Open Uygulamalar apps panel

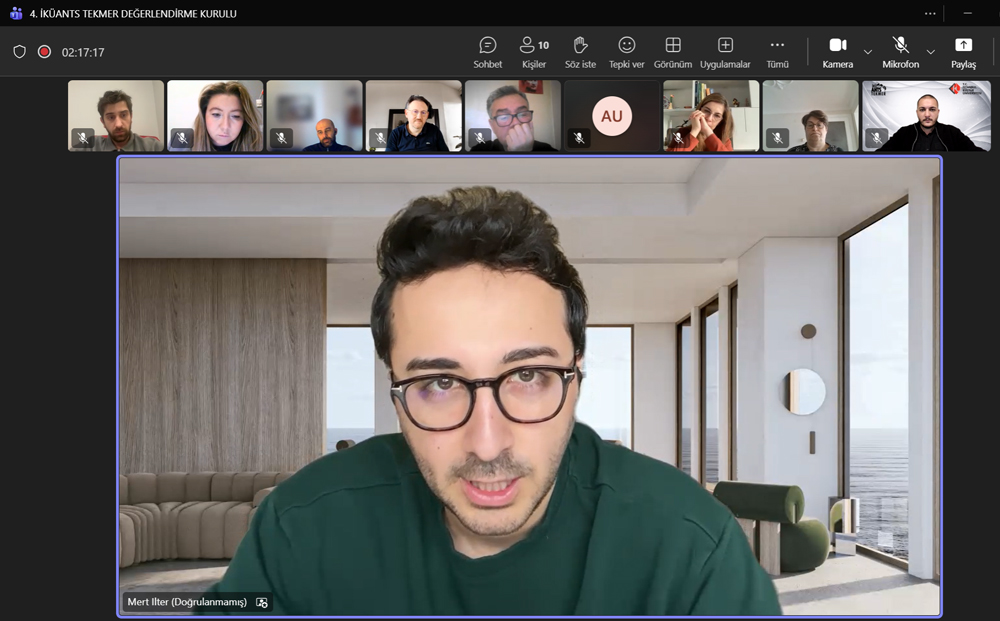725,52
